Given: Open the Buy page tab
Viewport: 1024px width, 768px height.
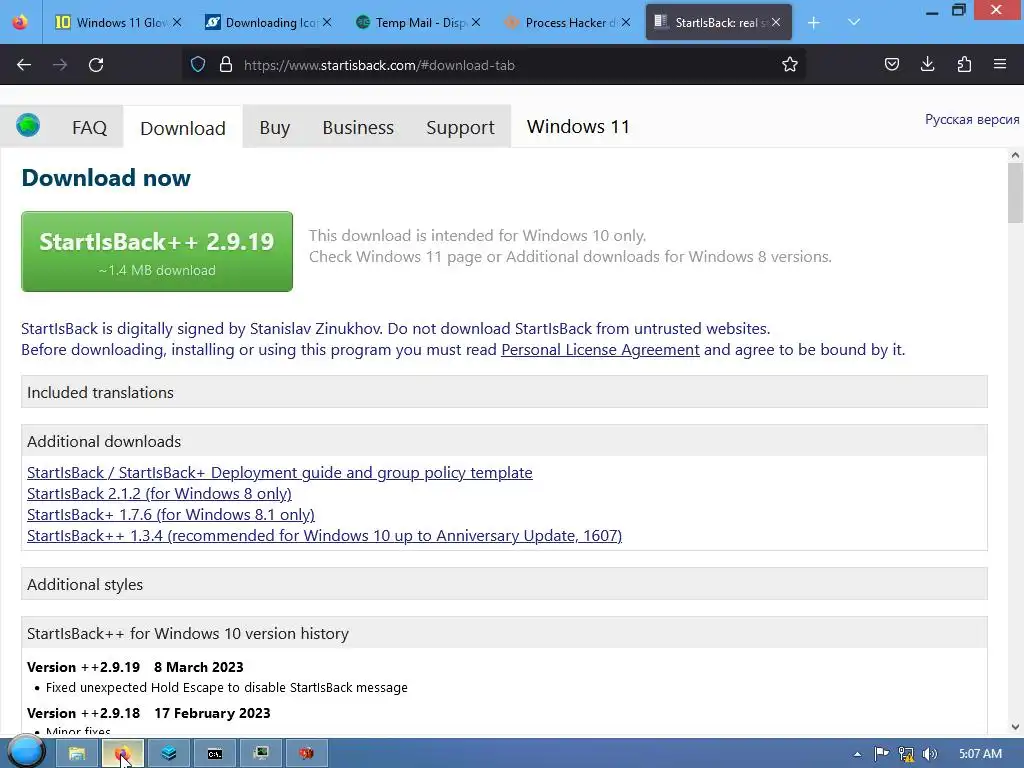Looking at the screenshot, I should pos(275,127).
